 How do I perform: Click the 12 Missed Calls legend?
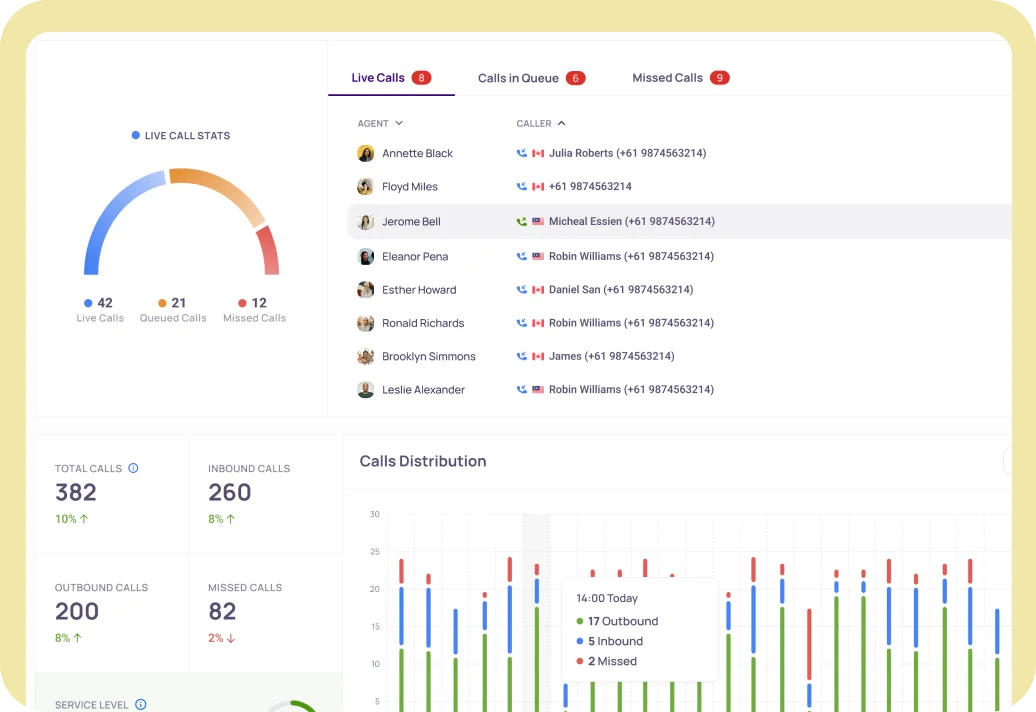254,310
